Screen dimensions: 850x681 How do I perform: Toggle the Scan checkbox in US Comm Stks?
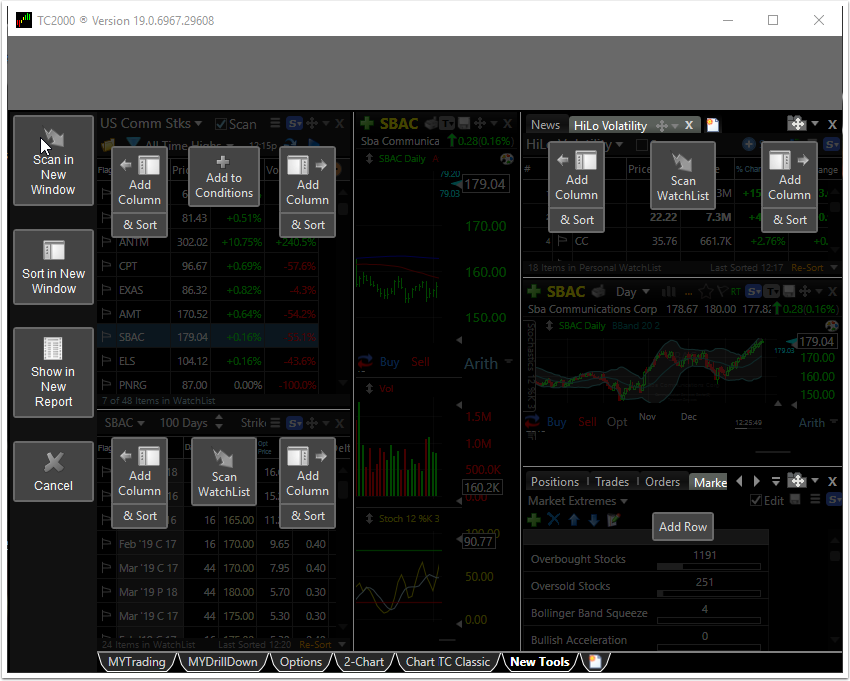221,124
